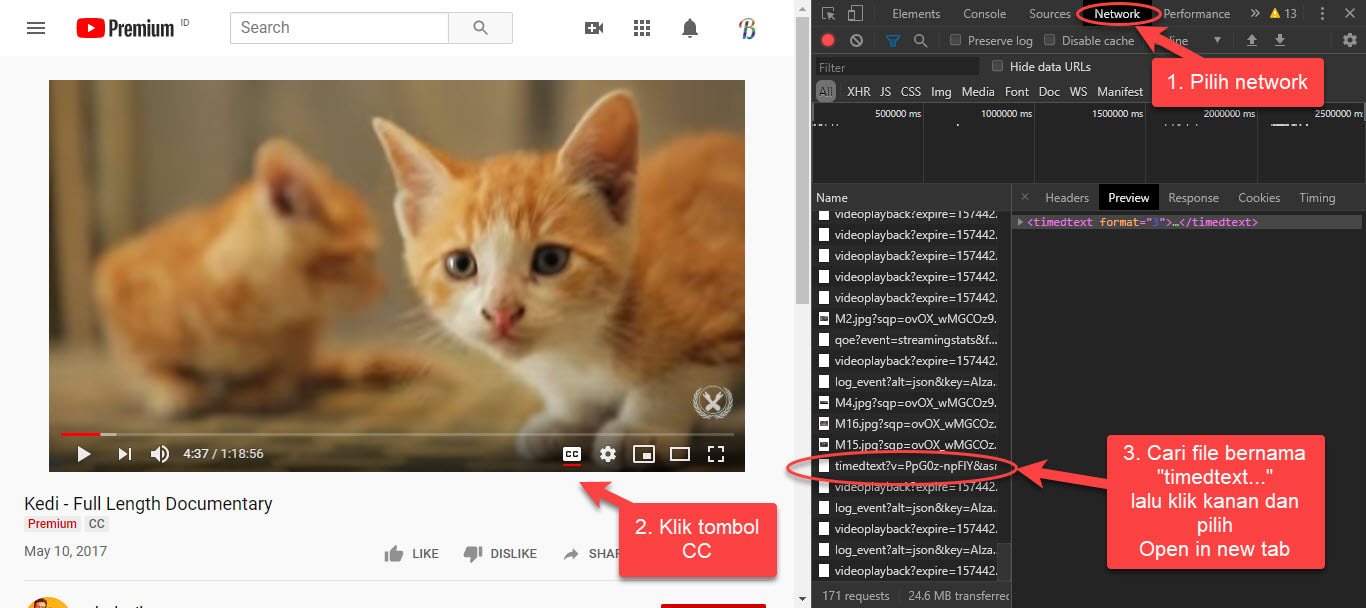Filter requests by Manifest
The width and height of the screenshot is (1366, 608).
(1120, 91)
